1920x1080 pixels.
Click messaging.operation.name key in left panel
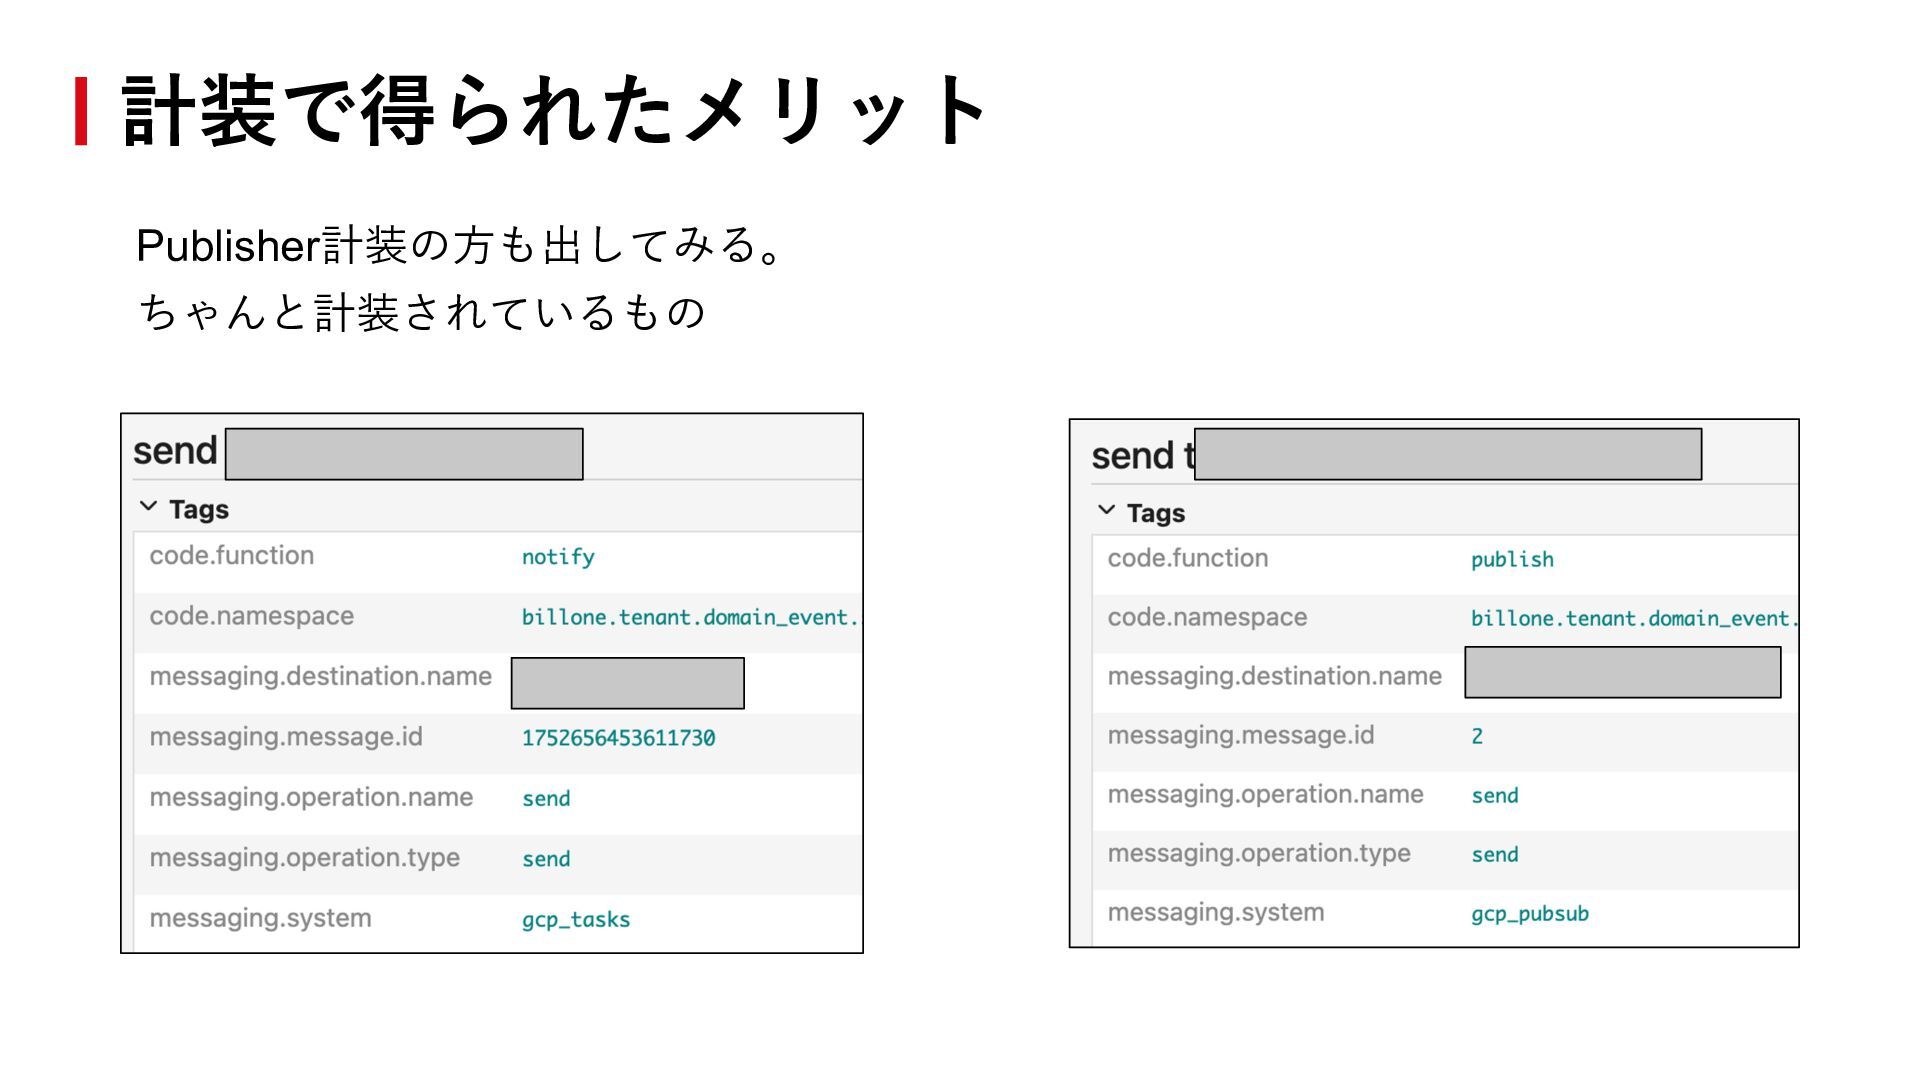click(x=311, y=798)
